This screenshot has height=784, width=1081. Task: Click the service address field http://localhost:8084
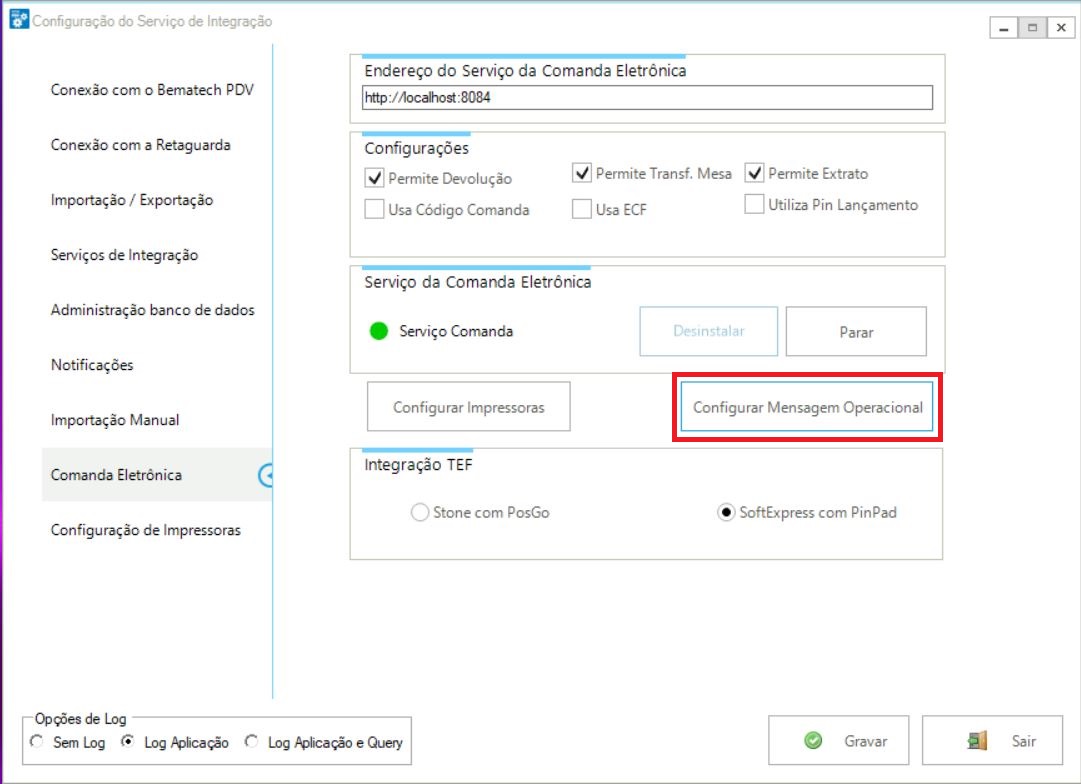point(647,97)
